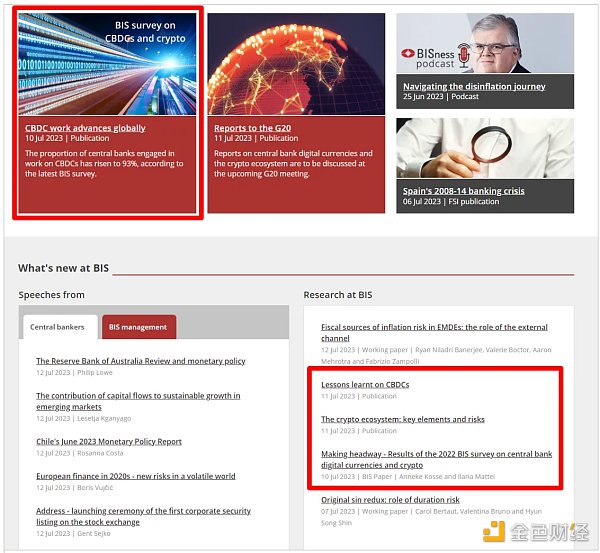Click the red BIS logo icon

[408, 54]
